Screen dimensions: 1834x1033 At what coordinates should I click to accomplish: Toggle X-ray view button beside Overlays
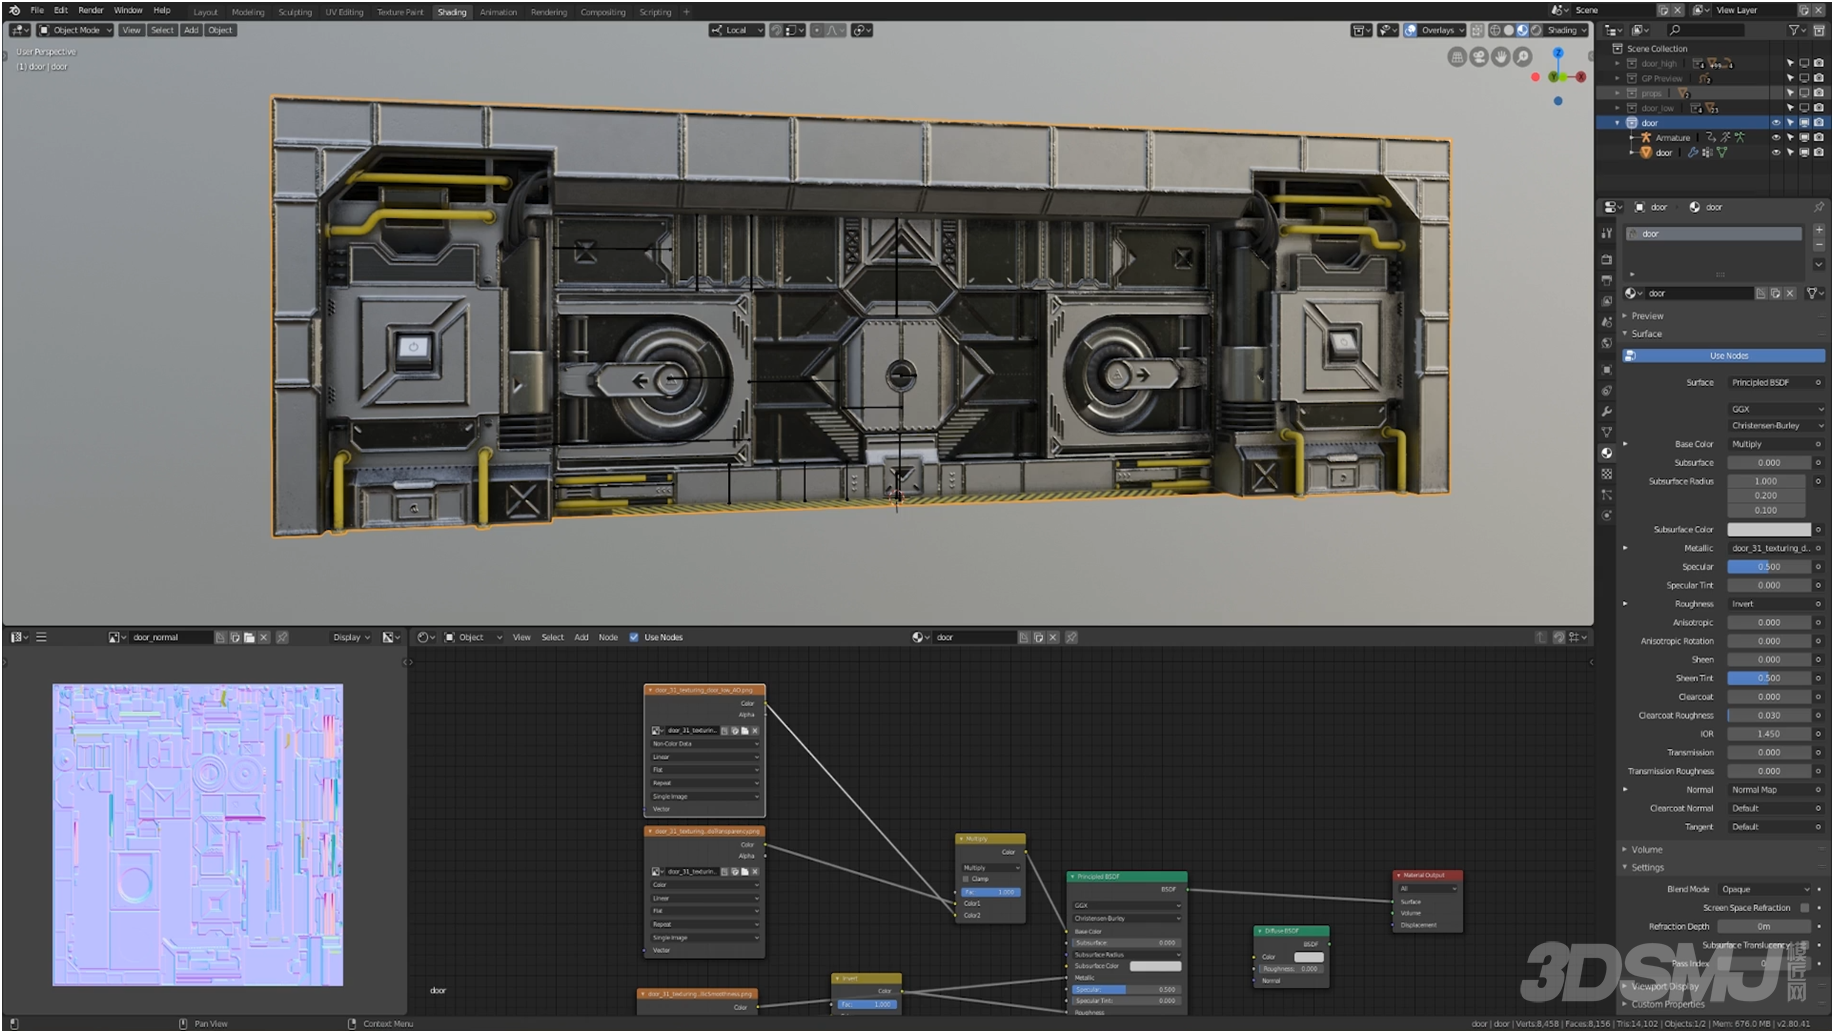1477,30
